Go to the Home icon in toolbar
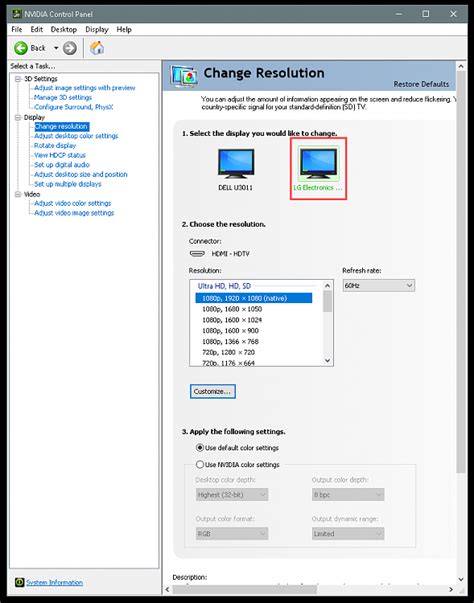 tap(97, 48)
